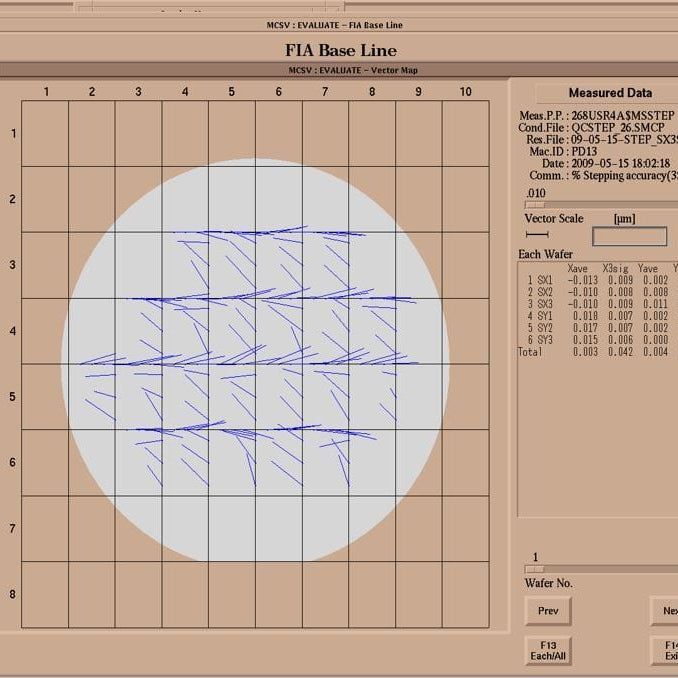Click the 'Measured Data' heading
Screen dimensions: 678x678
pos(610,93)
